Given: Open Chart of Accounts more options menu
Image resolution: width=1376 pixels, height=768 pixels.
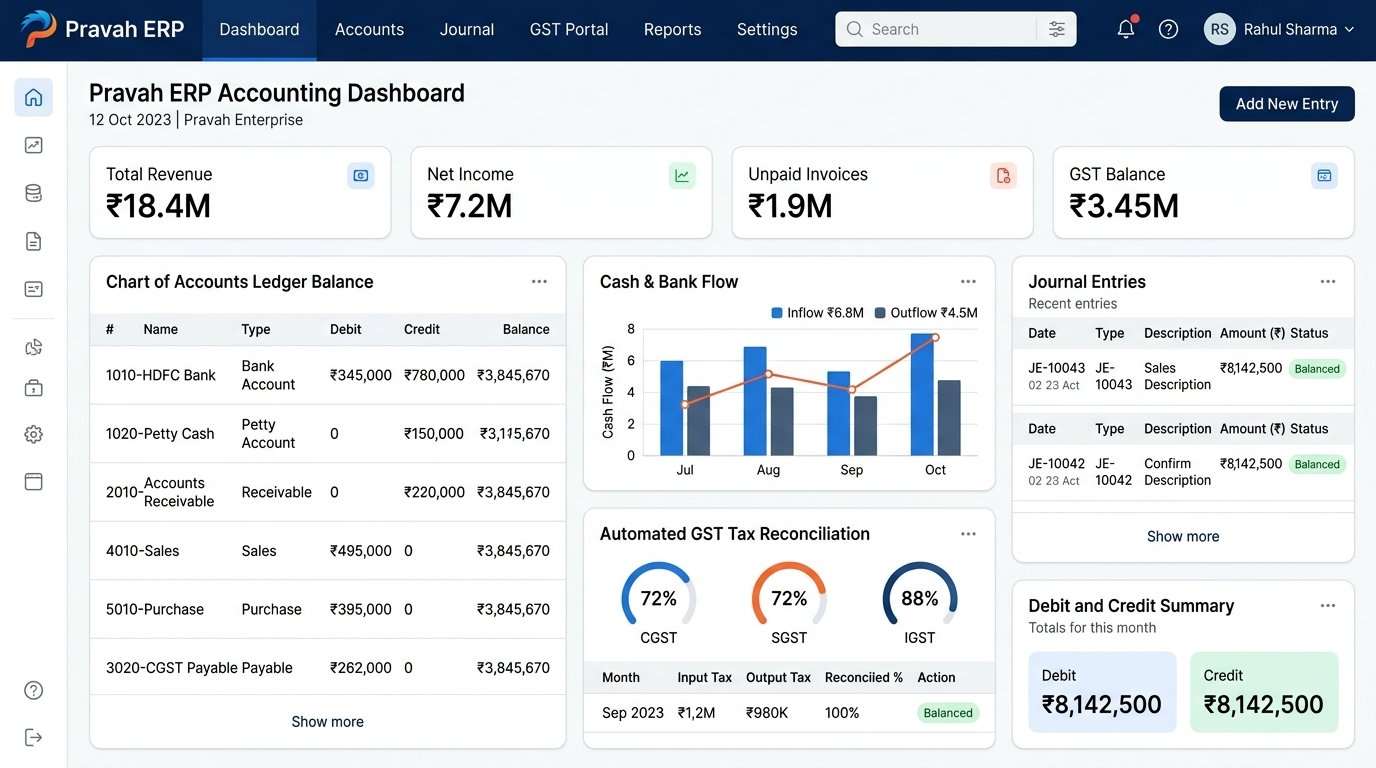Looking at the screenshot, I should (539, 282).
